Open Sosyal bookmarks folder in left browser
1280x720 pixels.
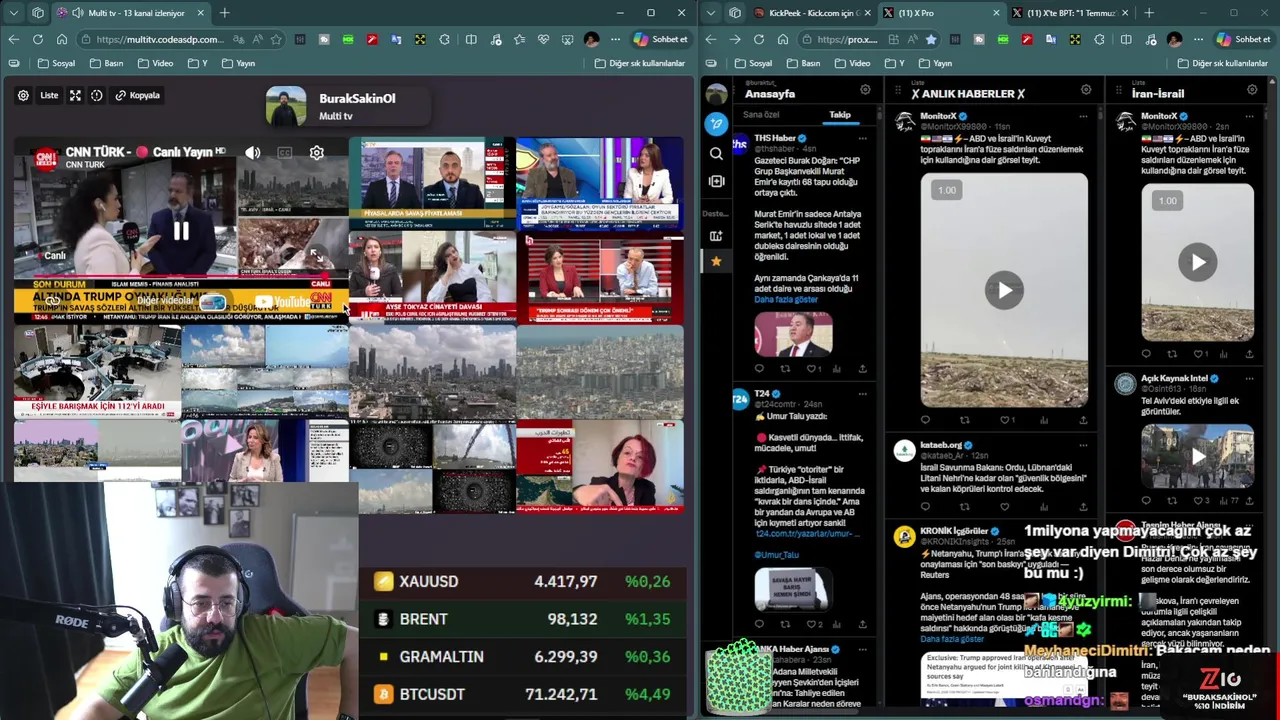(x=56, y=63)
